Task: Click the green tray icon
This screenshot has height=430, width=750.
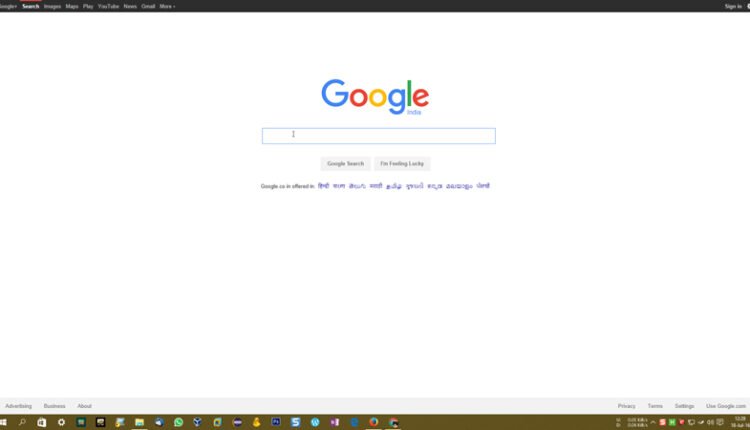Action: pyautogui.click(x=672, y=422)
